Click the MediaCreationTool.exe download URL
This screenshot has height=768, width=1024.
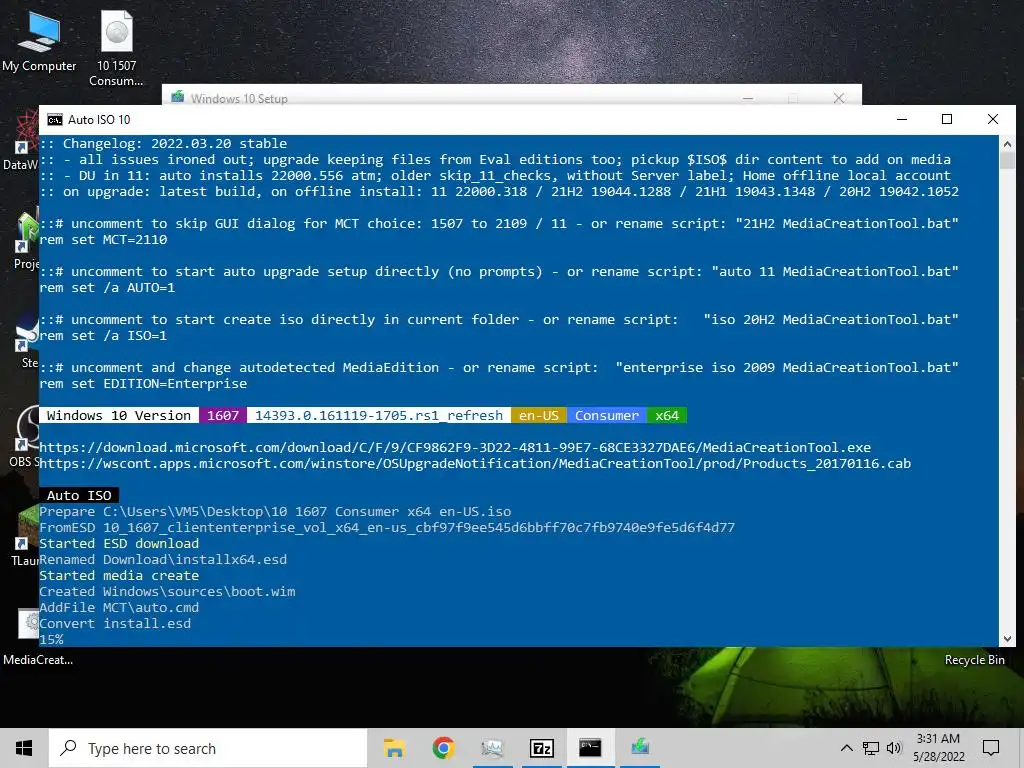point(455,447)
